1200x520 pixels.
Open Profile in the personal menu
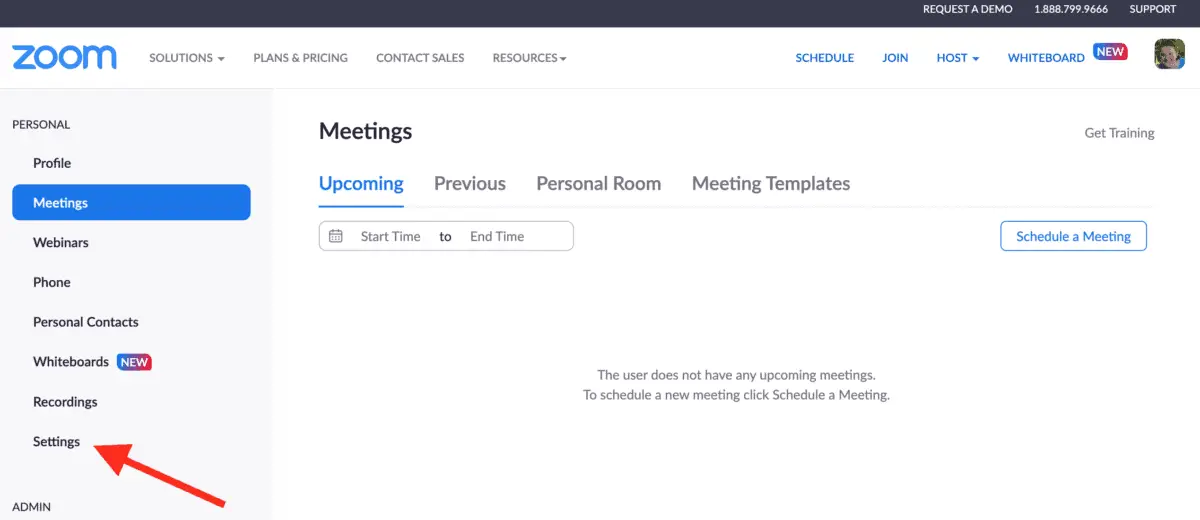52,163
